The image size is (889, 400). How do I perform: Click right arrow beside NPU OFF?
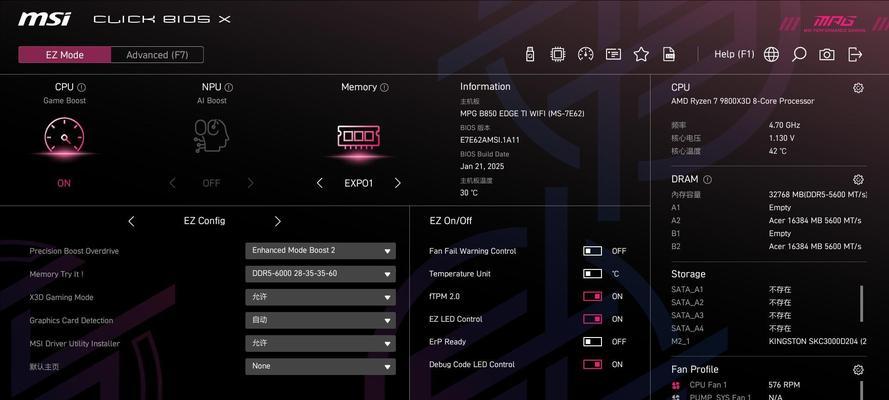[250, 183]
